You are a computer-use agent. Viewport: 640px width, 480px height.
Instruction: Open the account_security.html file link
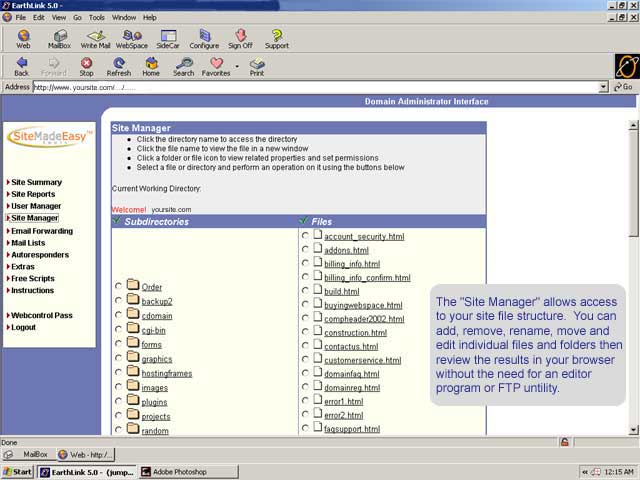(x=364, y=237)
